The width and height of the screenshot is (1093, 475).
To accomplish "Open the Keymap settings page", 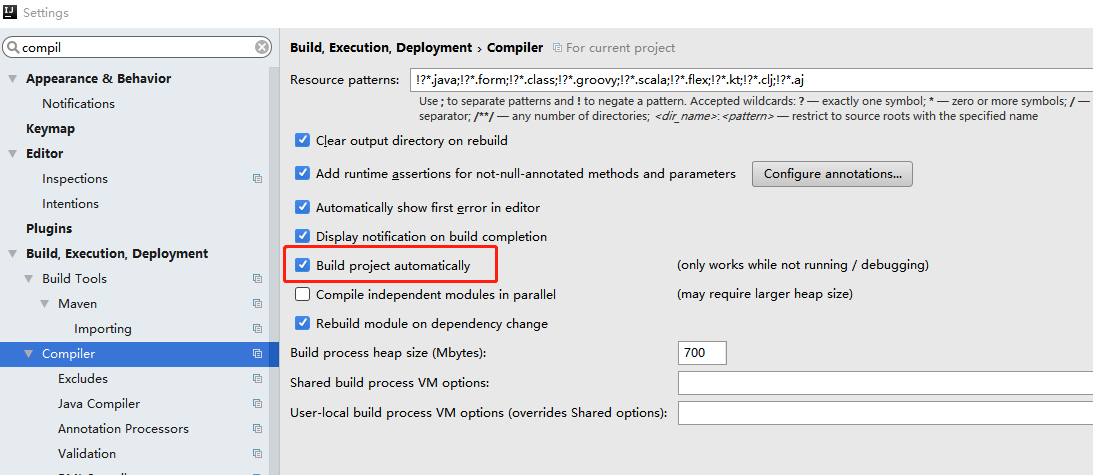I will click(50, 129).
